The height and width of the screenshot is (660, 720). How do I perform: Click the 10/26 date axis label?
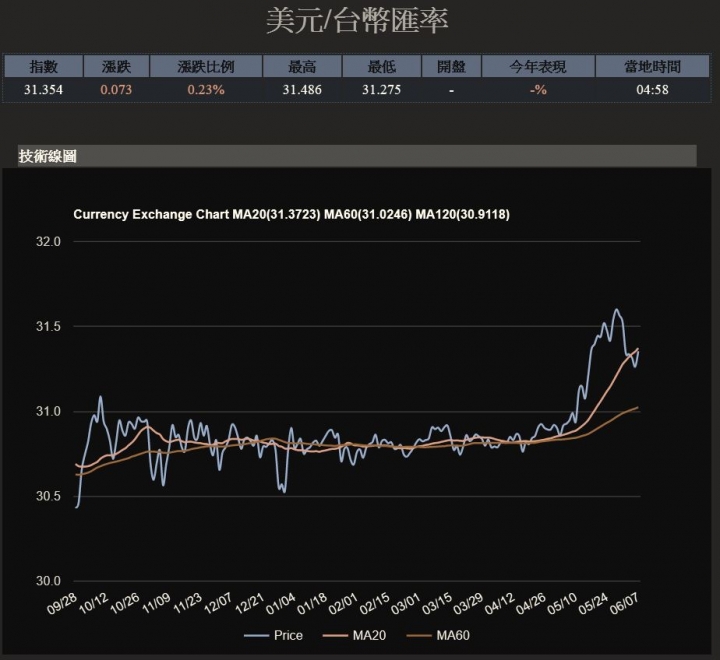click(124, 603)
